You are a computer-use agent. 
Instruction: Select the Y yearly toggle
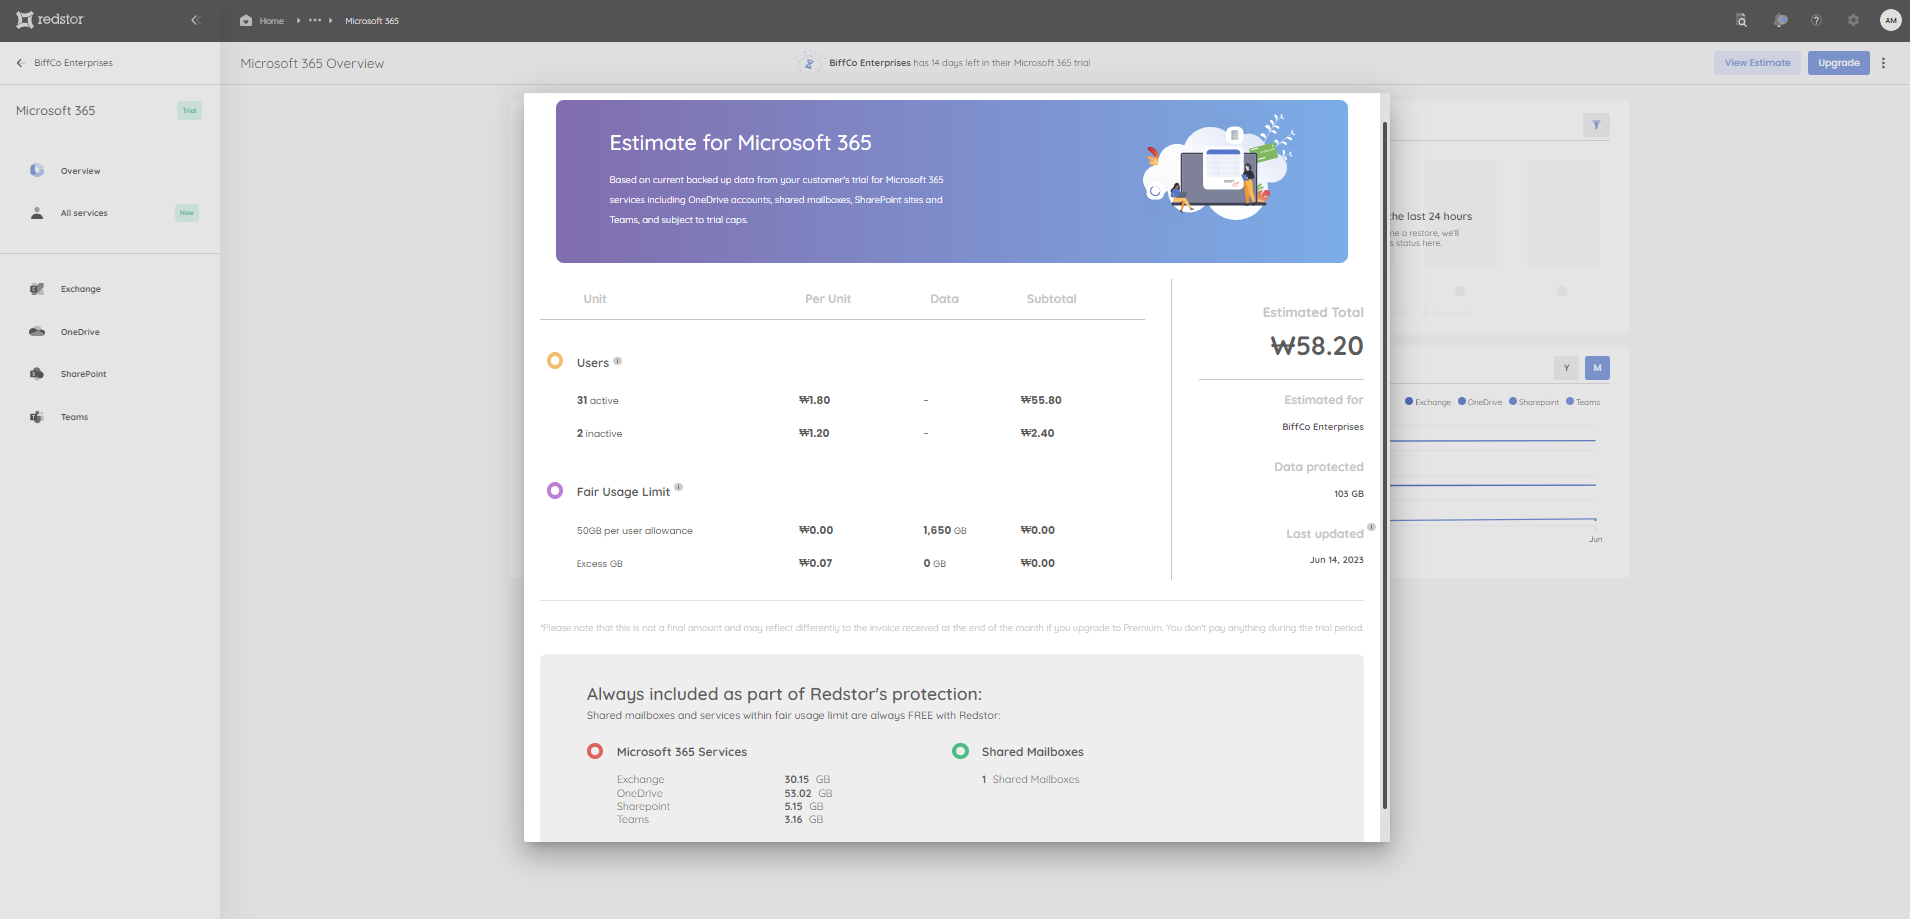1566,368
